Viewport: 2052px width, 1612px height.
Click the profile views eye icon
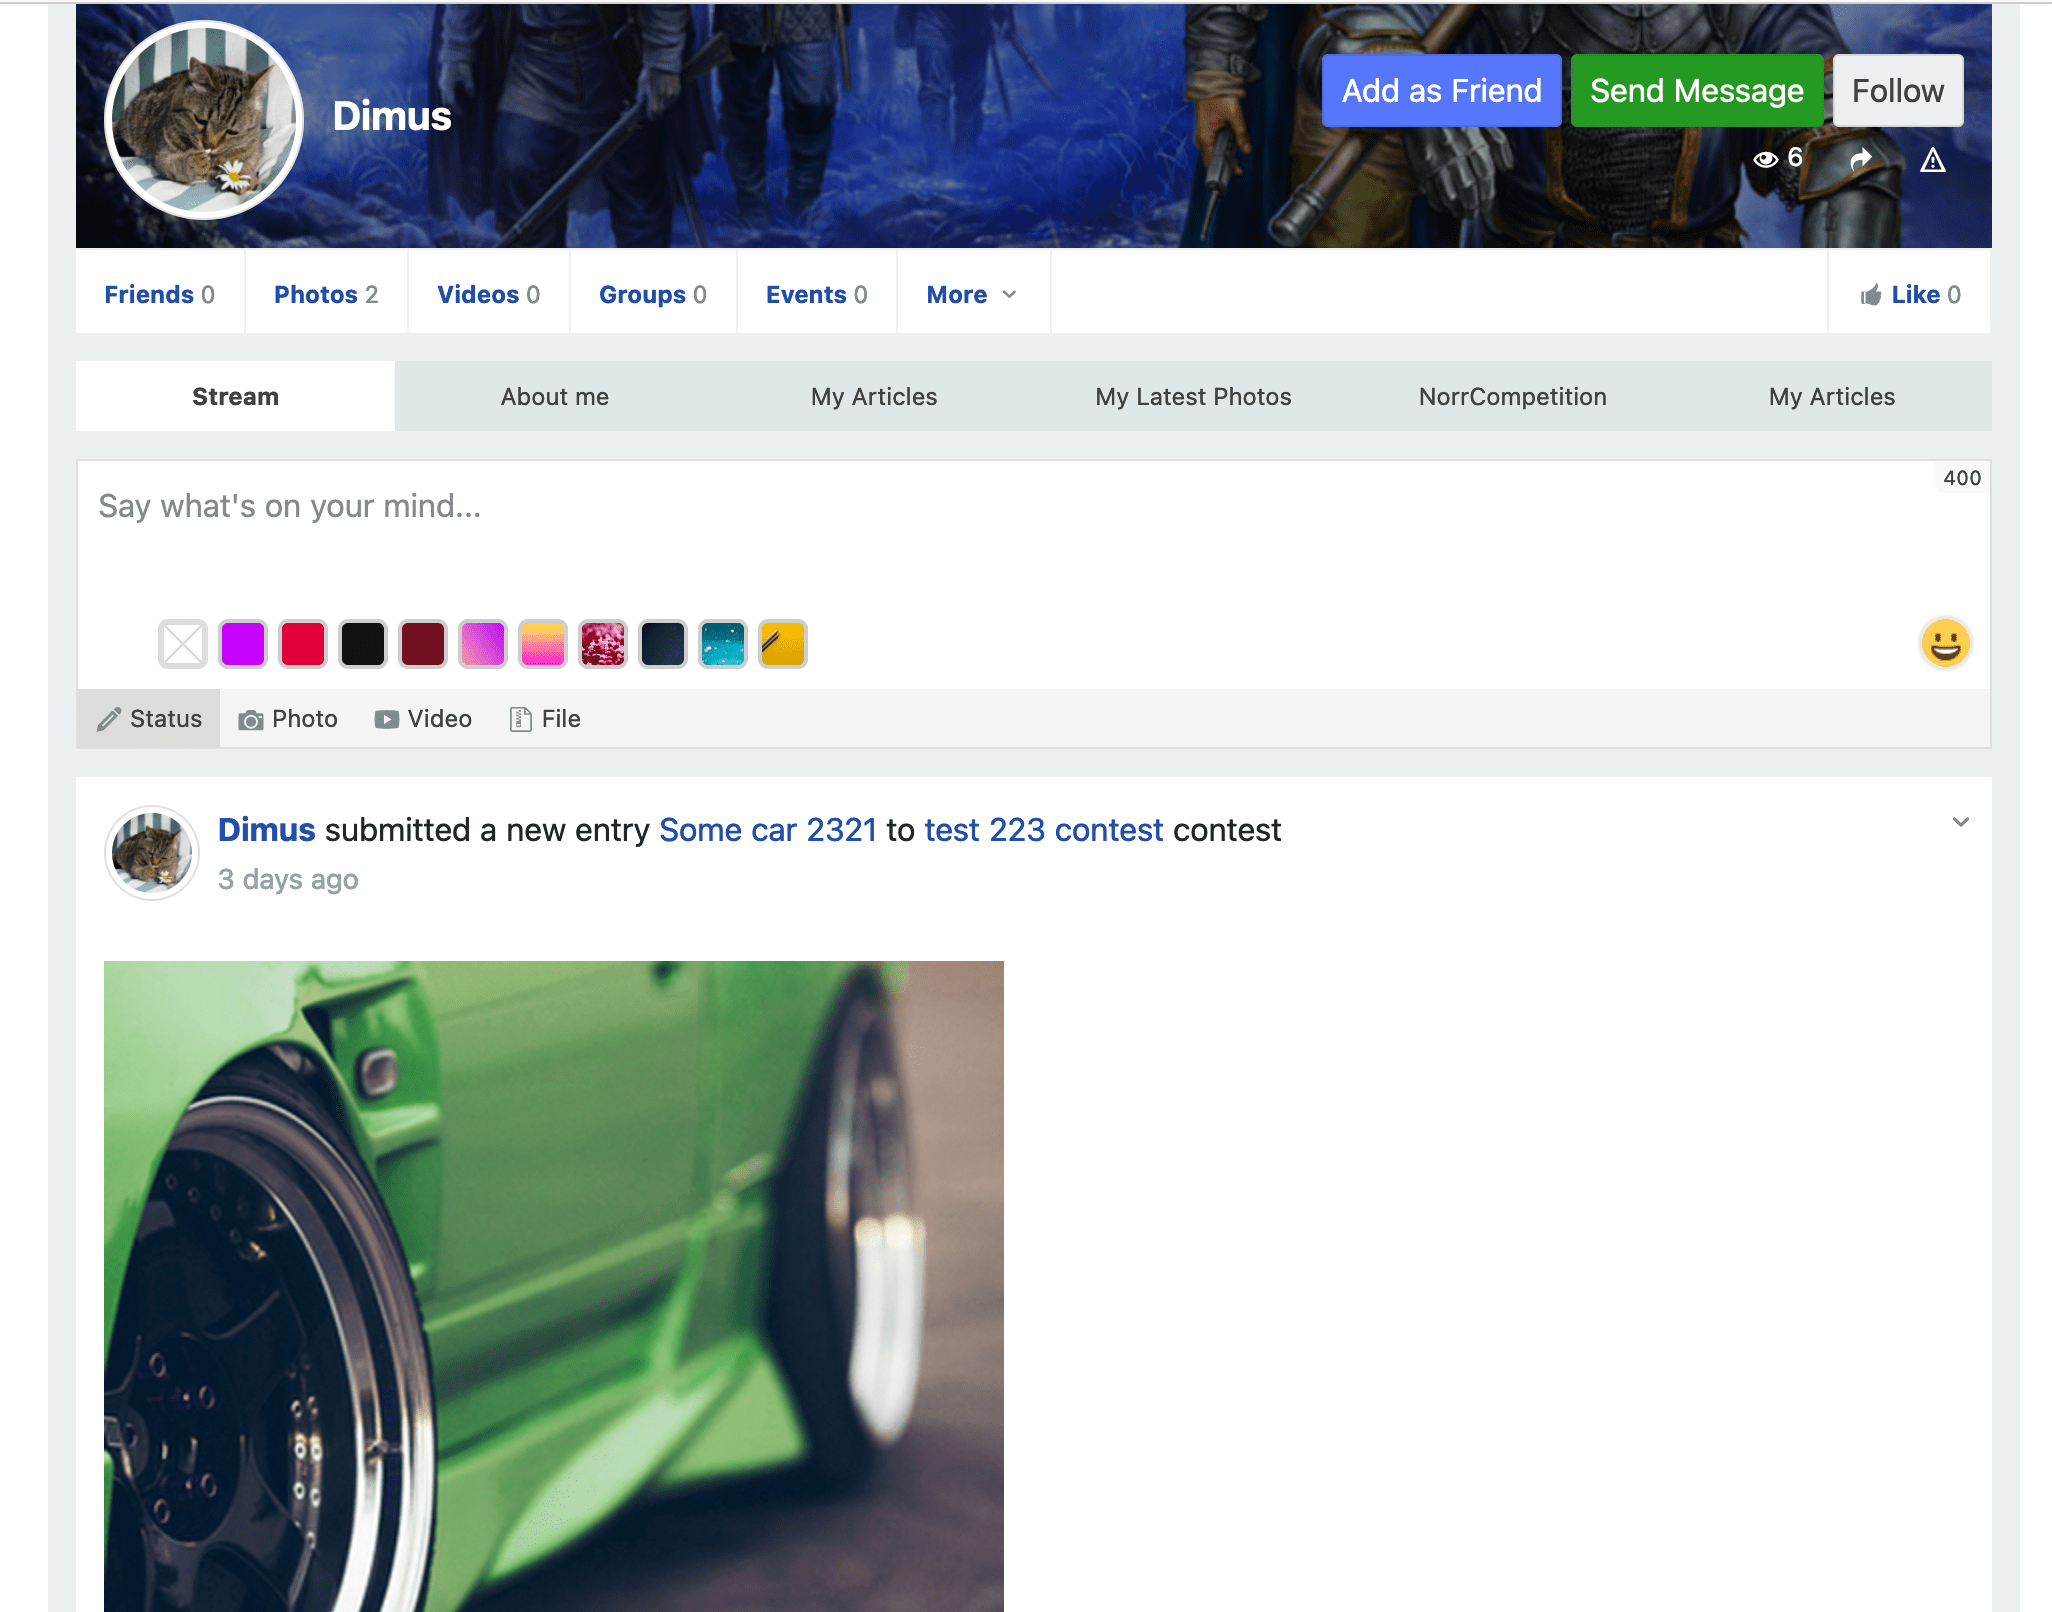(1766, 159)
